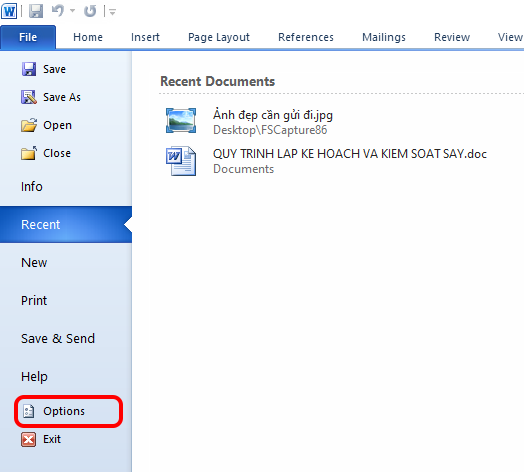Click the Redo icon in Quick Access Toolbar
524x472 pixels.
click(x=90, y=11)
